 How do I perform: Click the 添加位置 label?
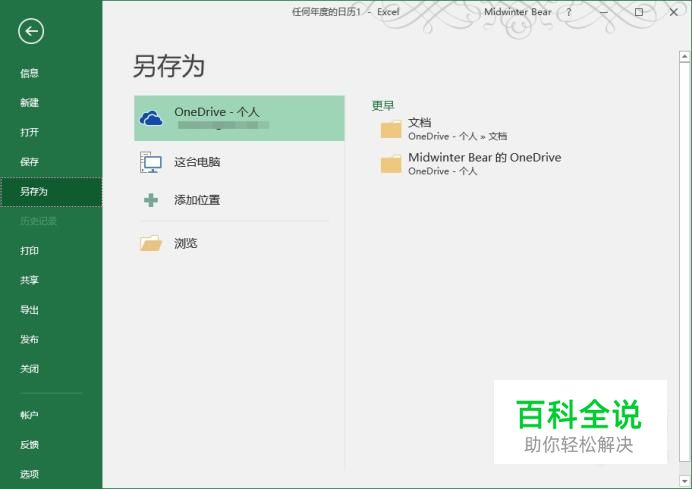pyautogui.click(x=197, y=200)
